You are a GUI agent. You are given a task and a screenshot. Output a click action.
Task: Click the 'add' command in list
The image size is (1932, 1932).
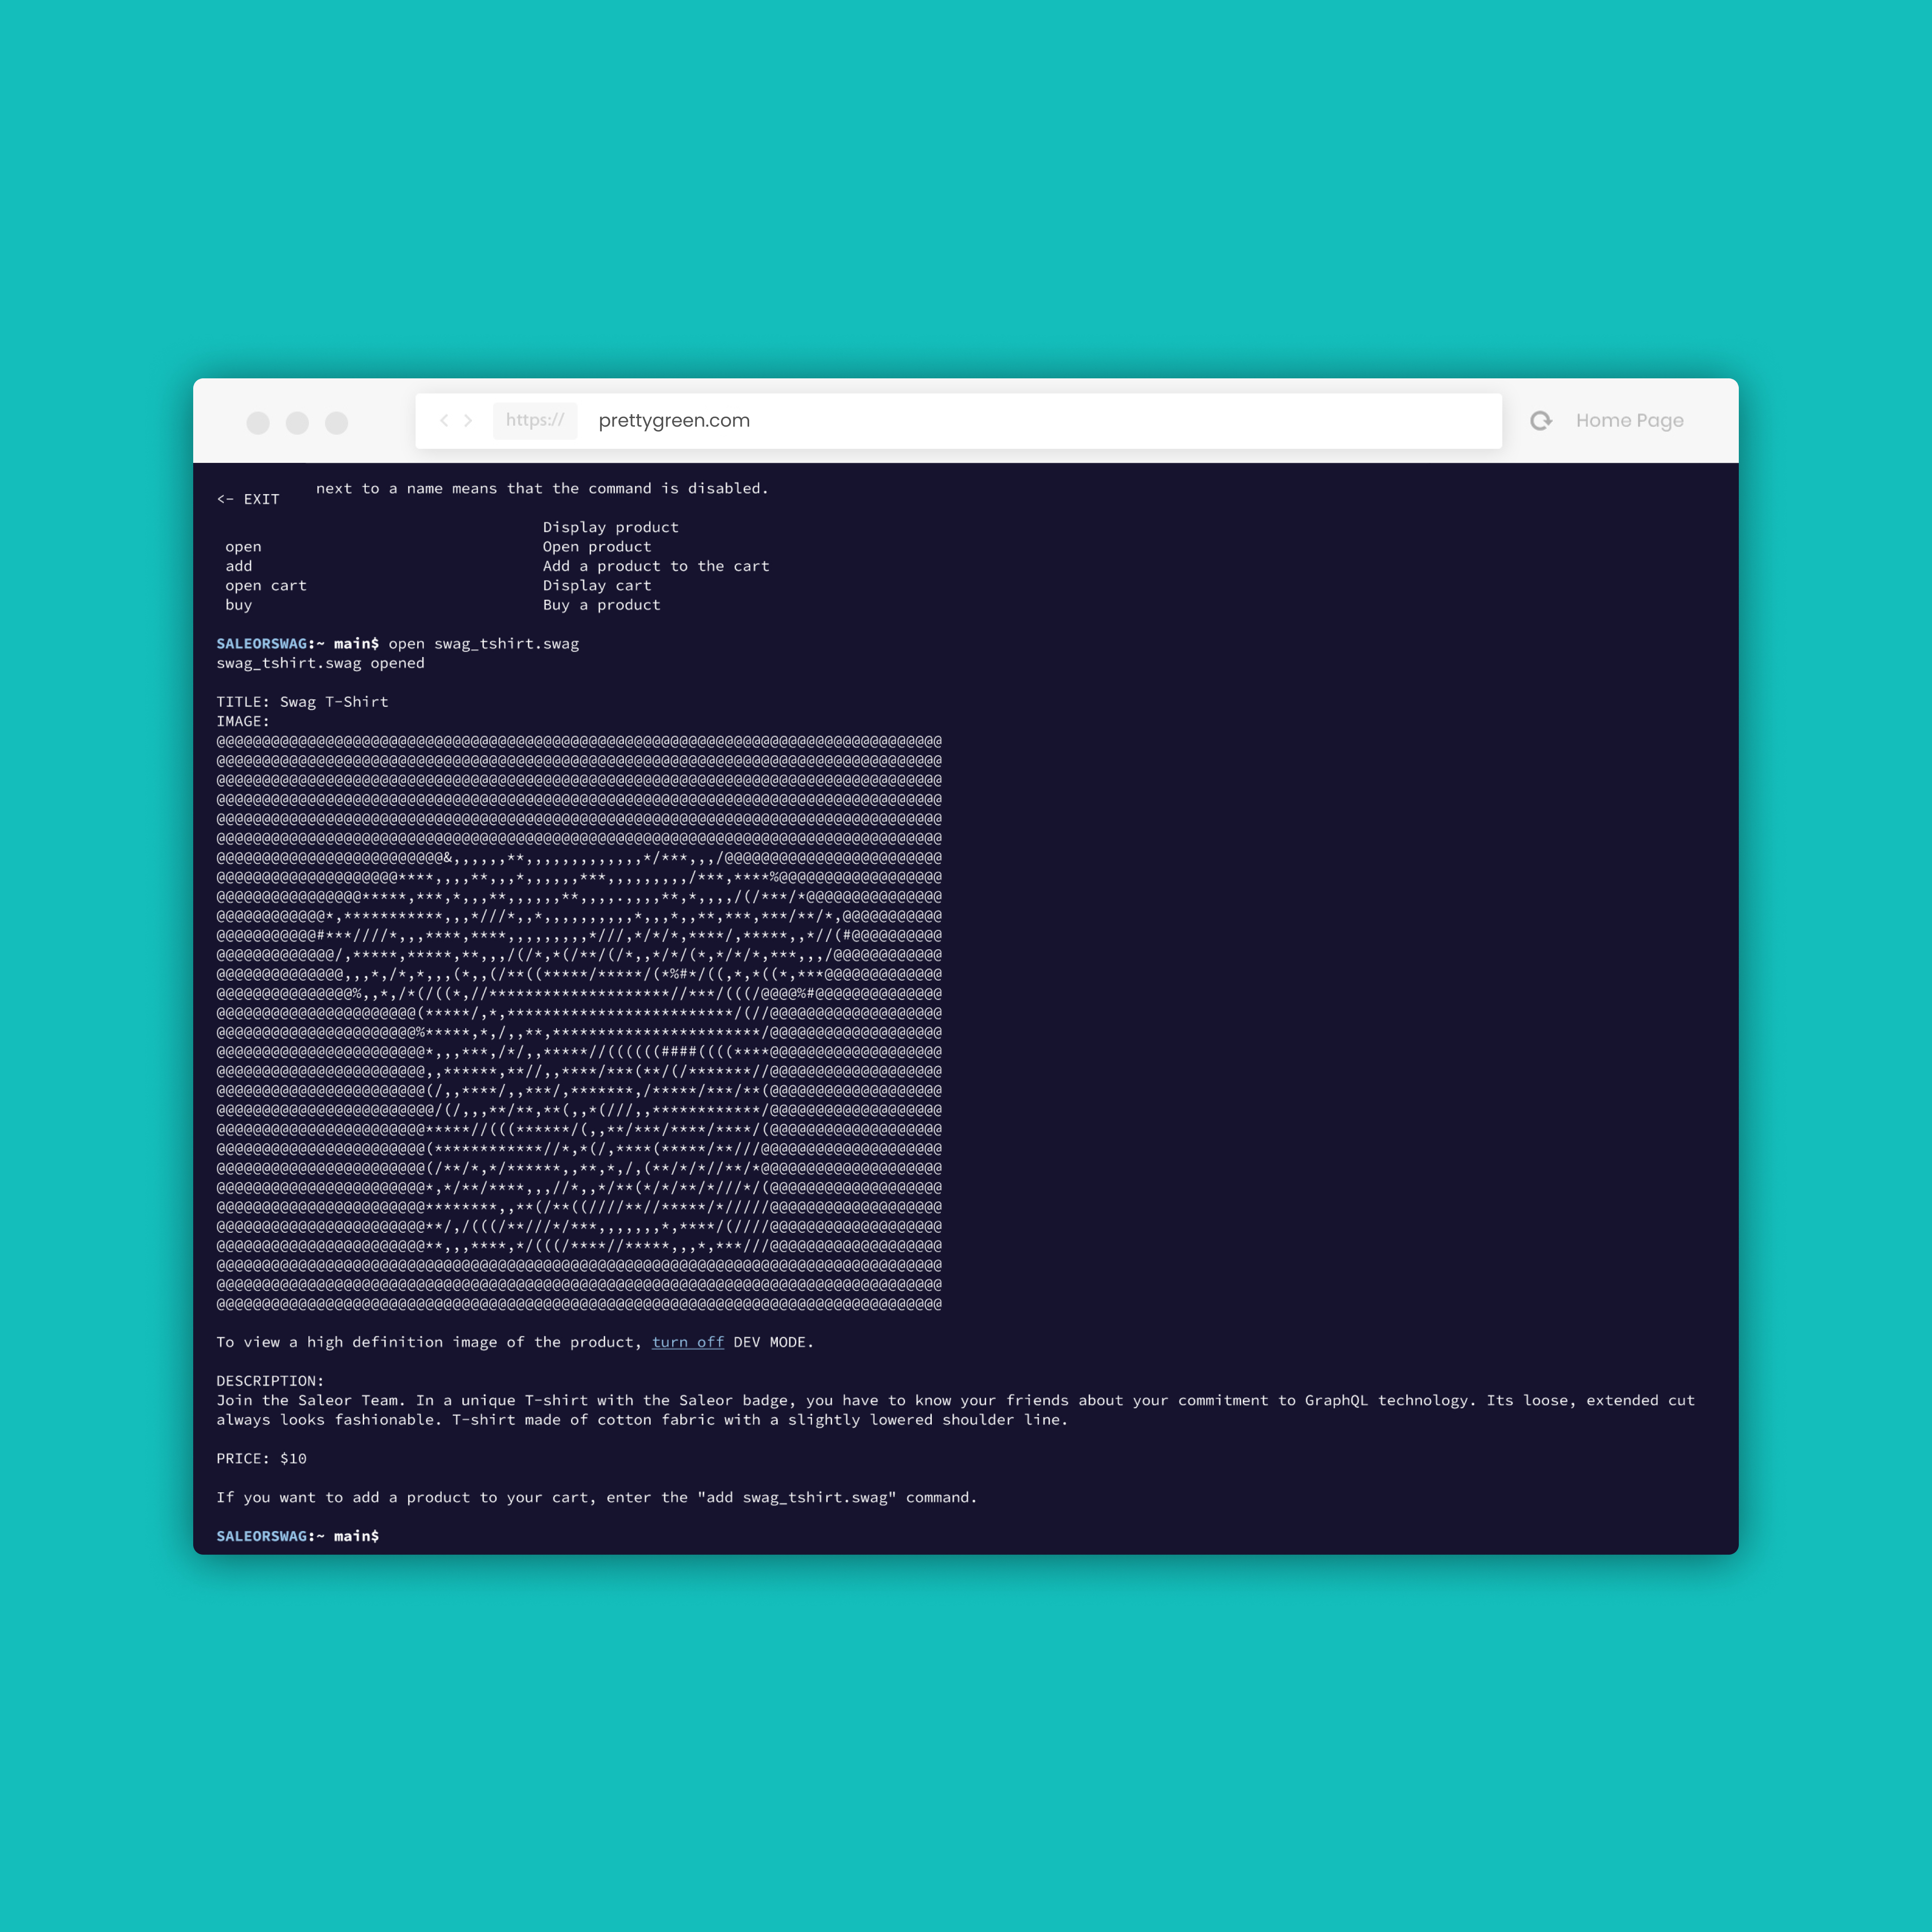[239, 566]
